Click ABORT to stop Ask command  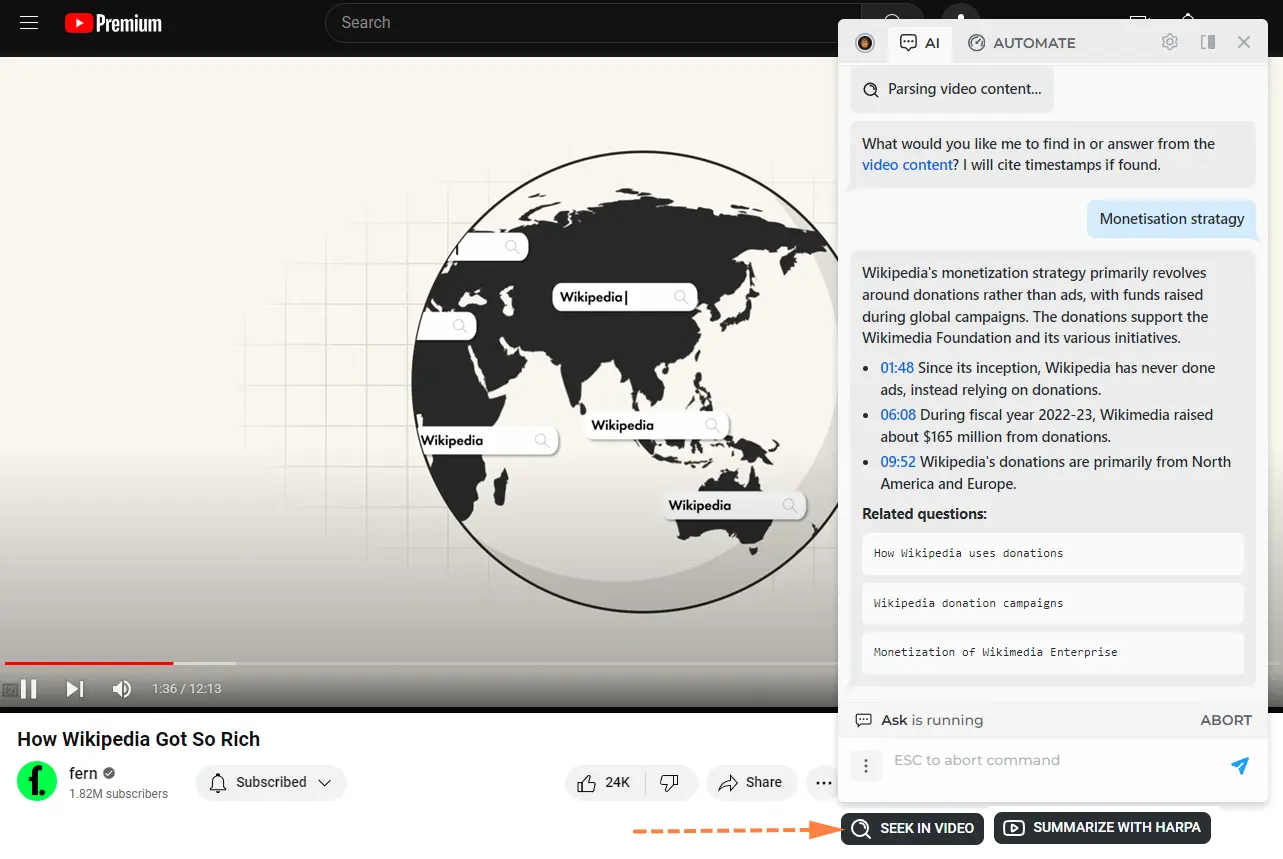pos(1226,720)
